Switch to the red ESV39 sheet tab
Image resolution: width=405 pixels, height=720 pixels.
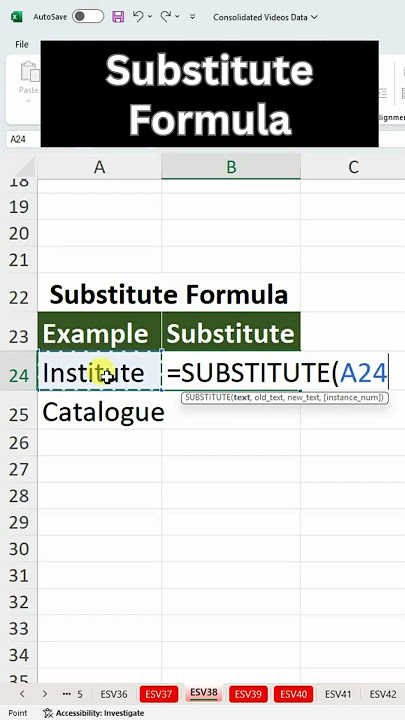248,694
